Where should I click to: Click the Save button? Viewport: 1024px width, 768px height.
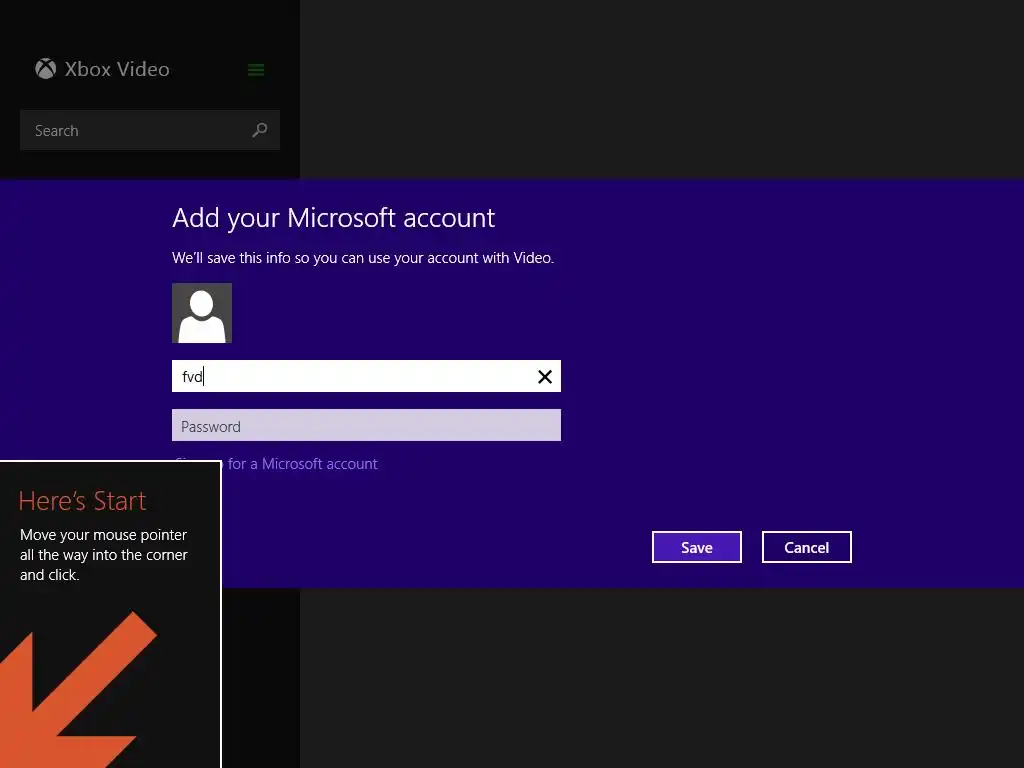pos(697,547)
